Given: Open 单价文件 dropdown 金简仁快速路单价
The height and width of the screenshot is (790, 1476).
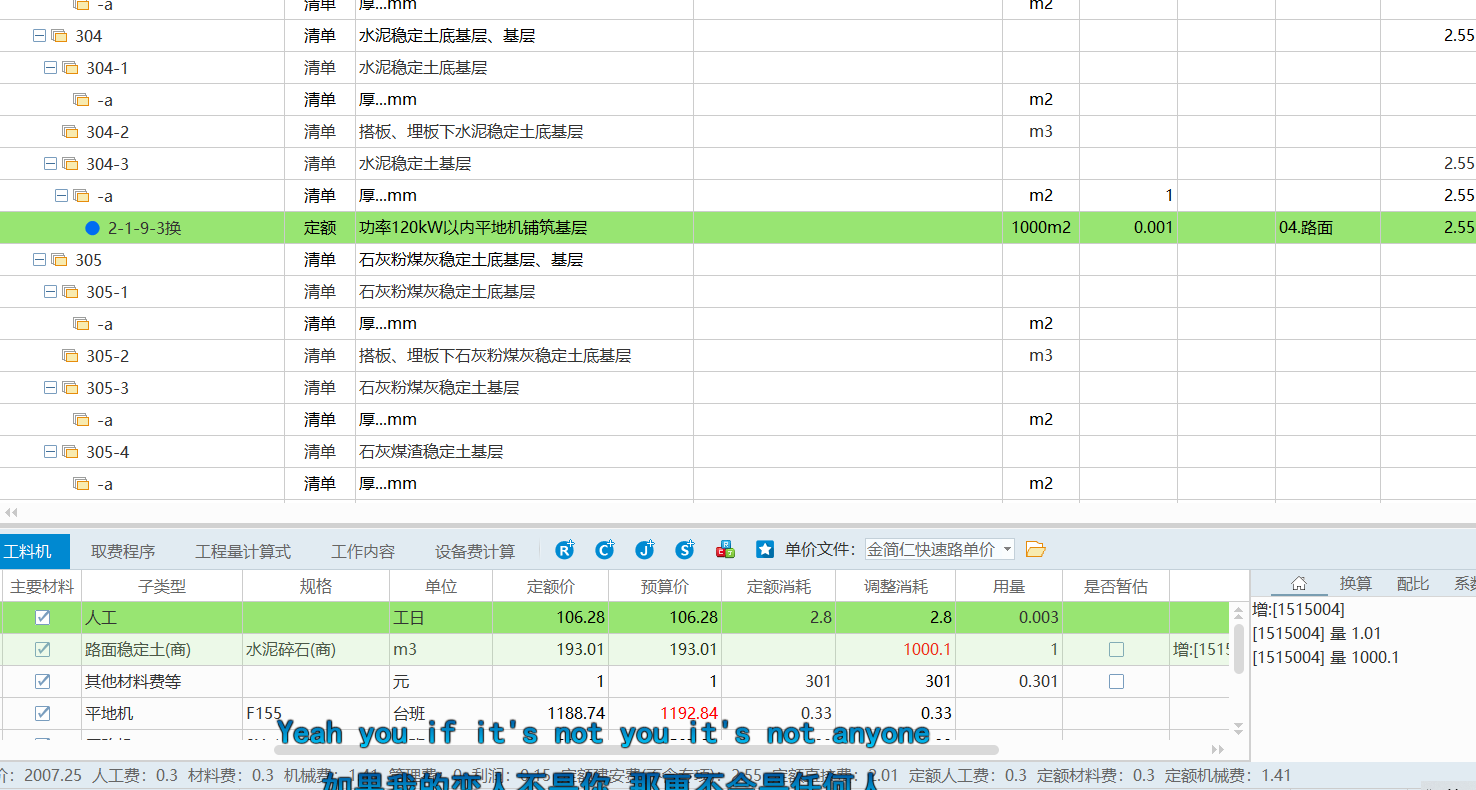Looking at the screenshot, I should (939, 550).
